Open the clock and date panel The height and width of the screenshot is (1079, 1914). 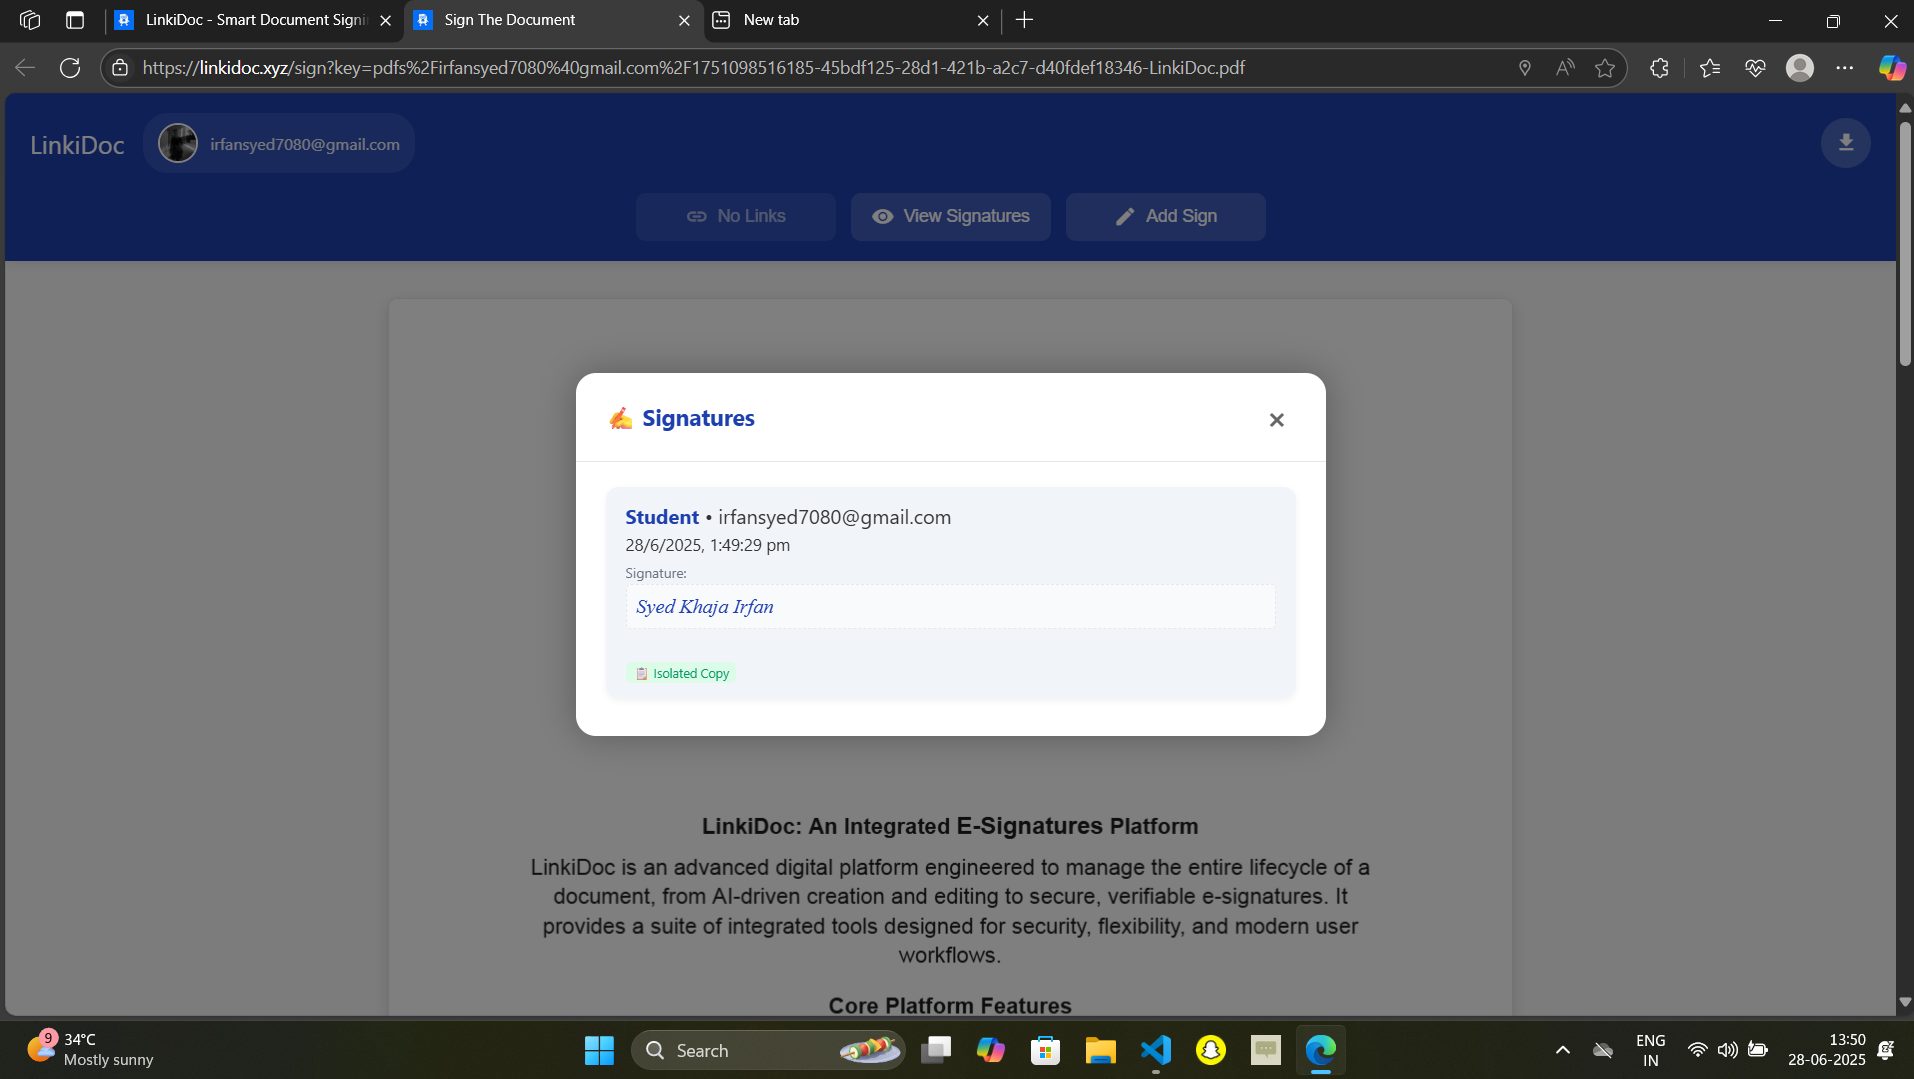tap(1826, 1050)
